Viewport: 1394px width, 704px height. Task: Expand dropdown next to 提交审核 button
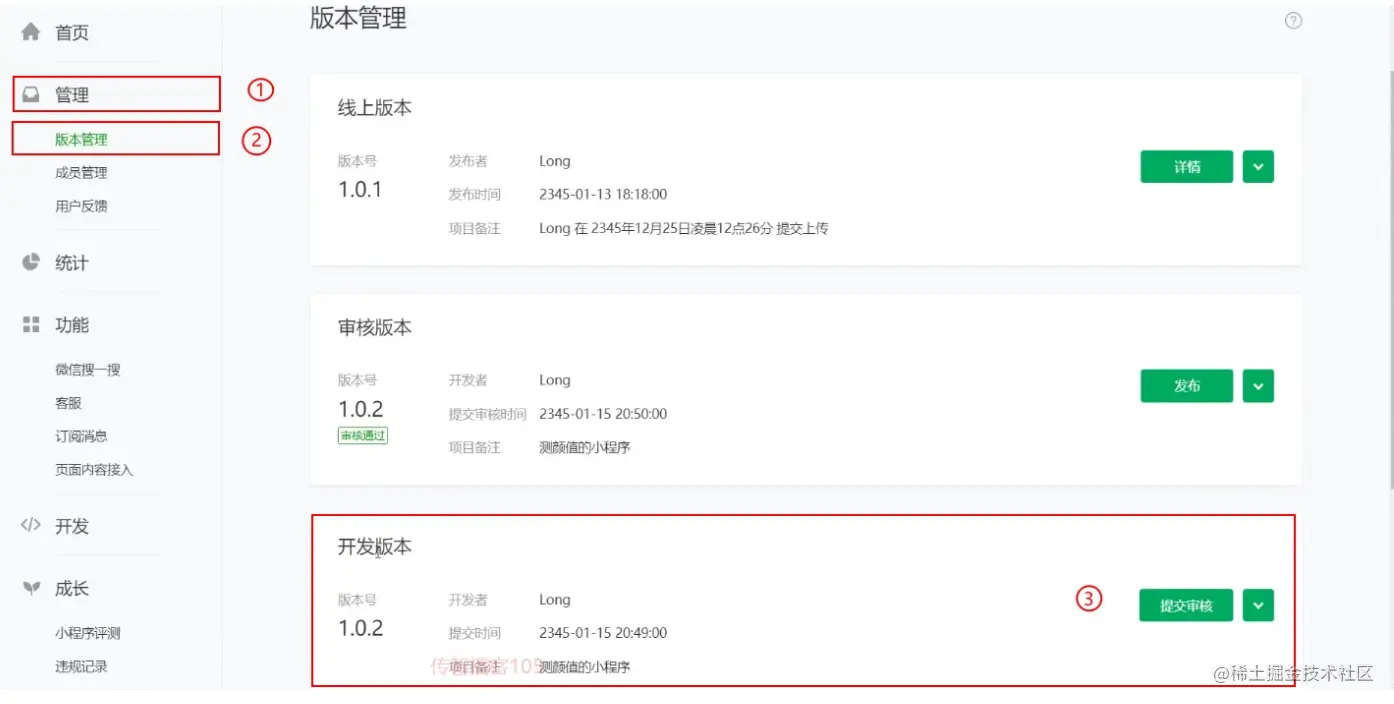tap(1258, 605)
